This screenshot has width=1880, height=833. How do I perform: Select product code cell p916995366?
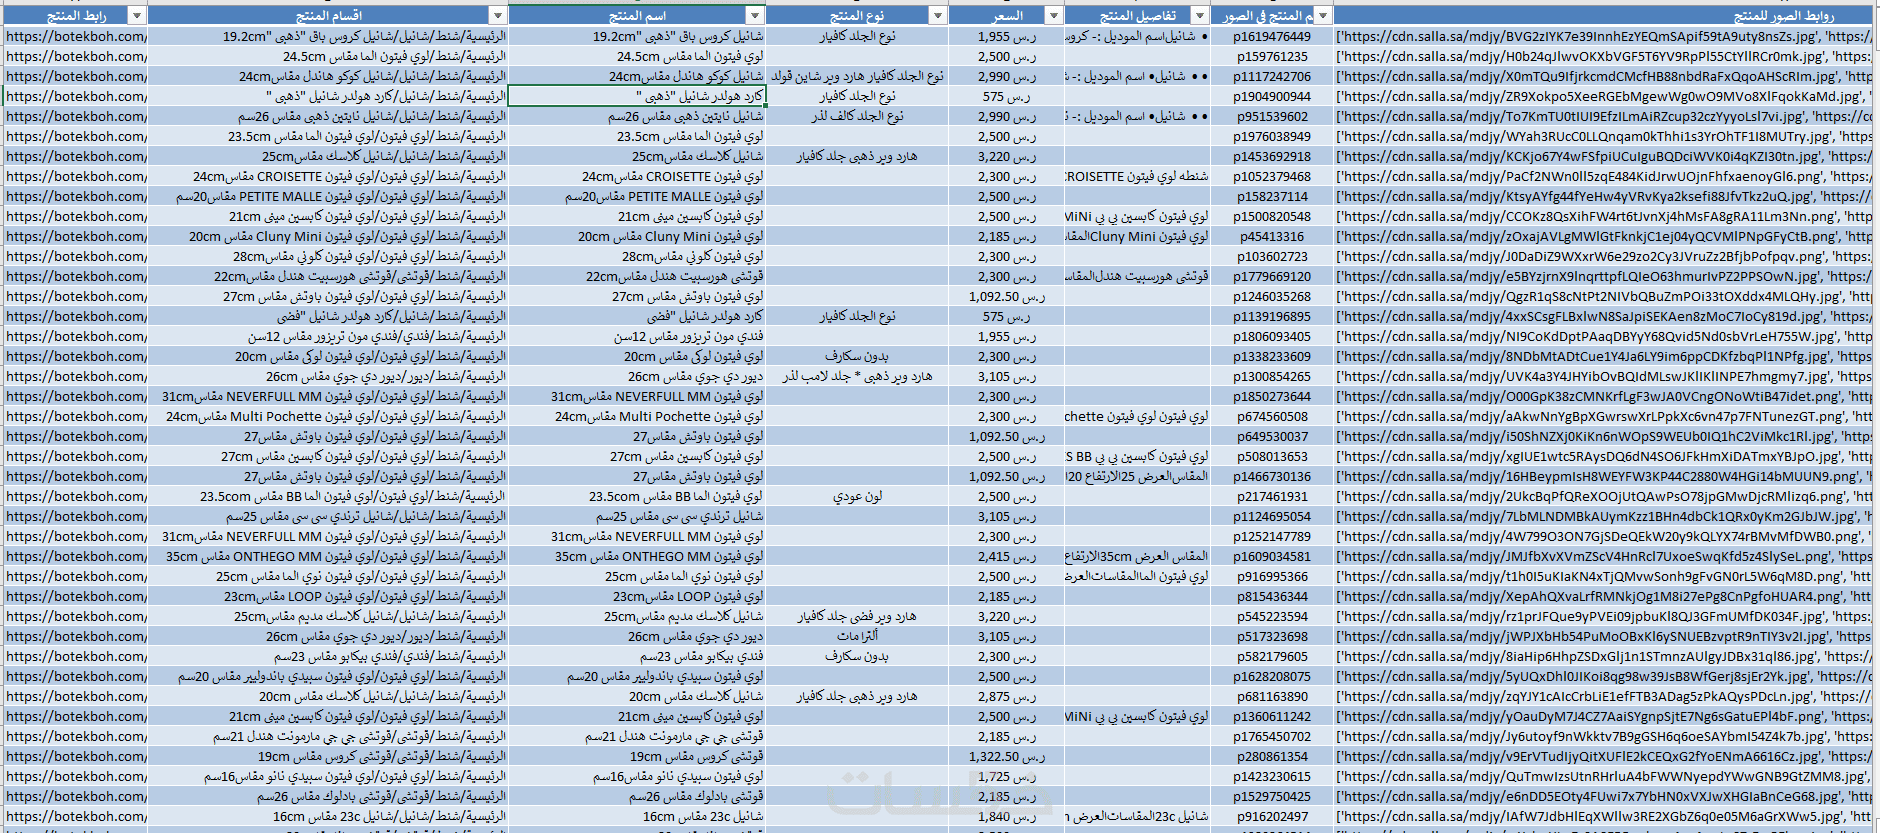(x=1272, y=576)
